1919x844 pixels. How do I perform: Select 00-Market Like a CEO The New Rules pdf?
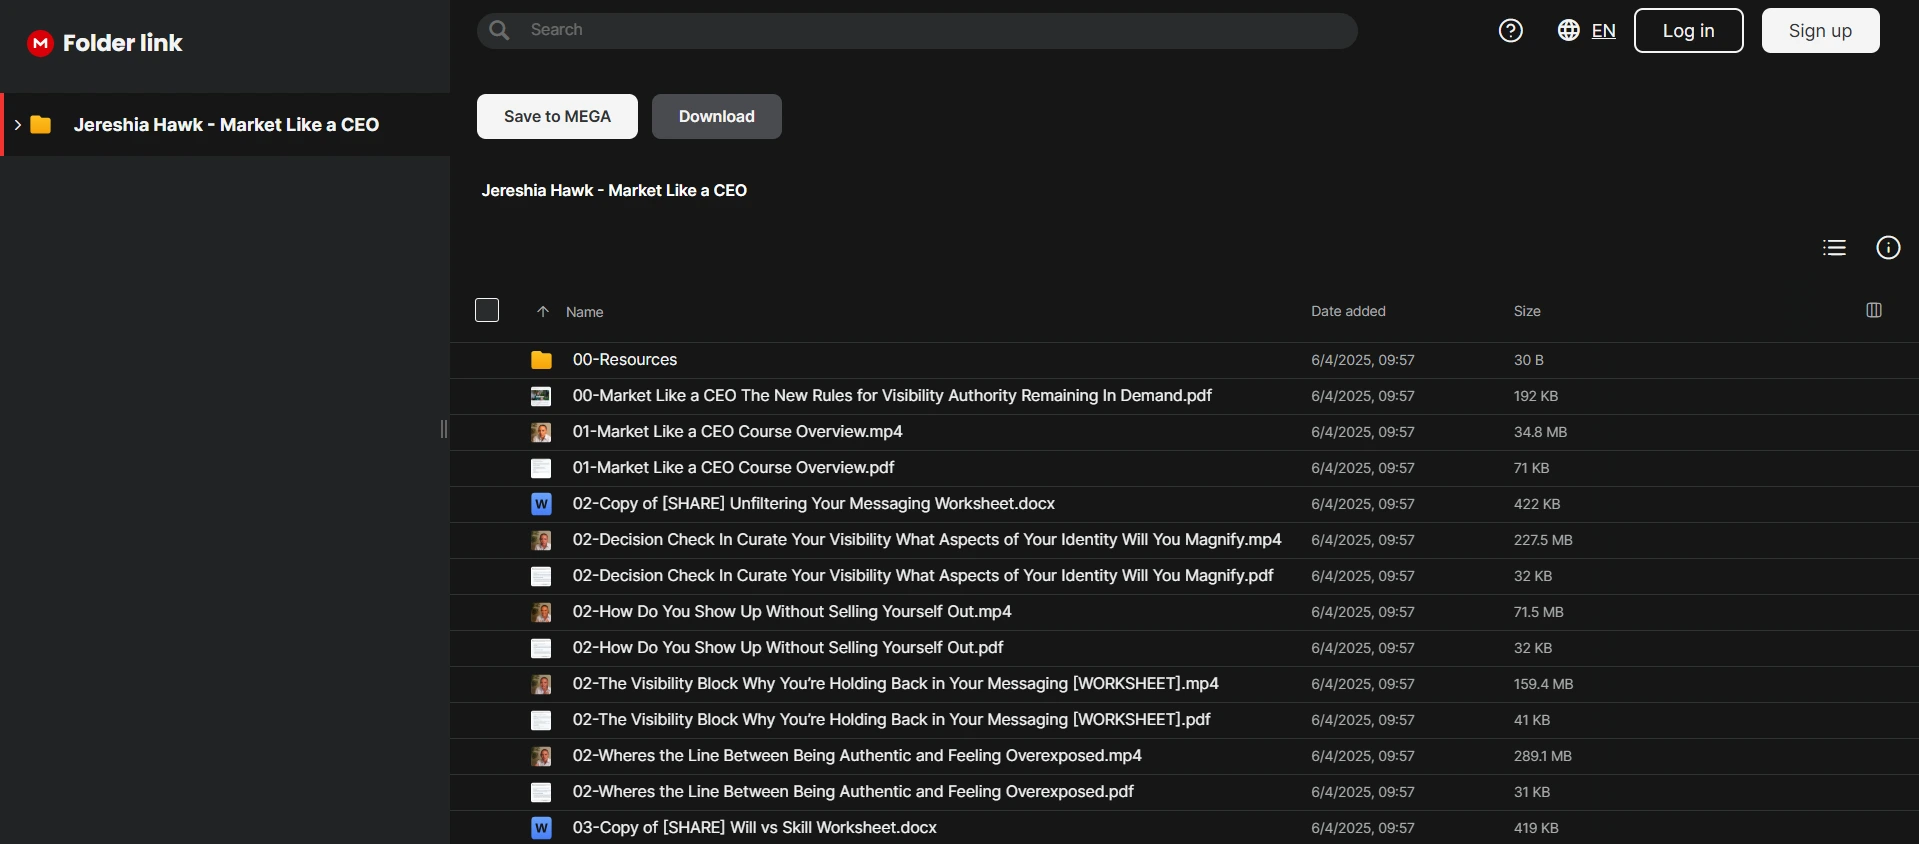point(892,396)
